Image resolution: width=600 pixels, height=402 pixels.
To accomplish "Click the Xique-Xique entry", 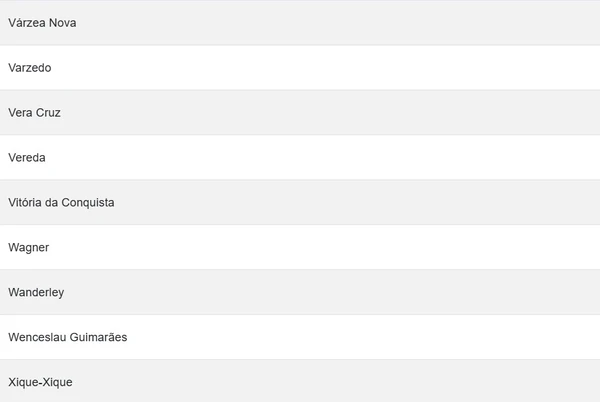I will [40, 382].
